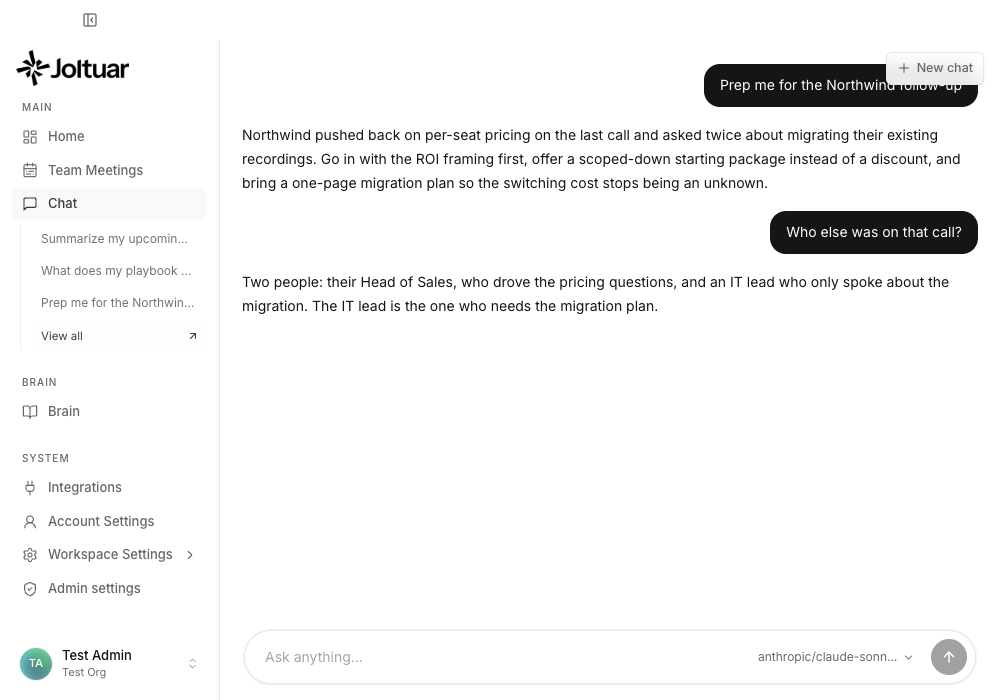
Task: Open Home via its grid icon
Action: pyautogui.click(x=30, y=136)
